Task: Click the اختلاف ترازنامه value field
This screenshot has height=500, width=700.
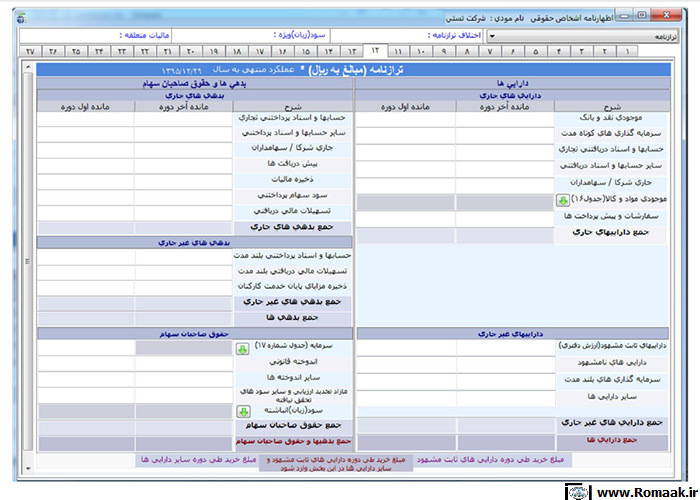Action: (x=378, y=36)
